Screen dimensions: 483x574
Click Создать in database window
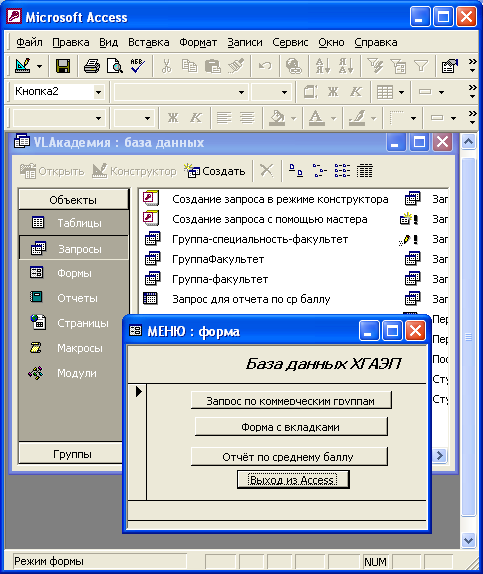(x=215, y=171)
